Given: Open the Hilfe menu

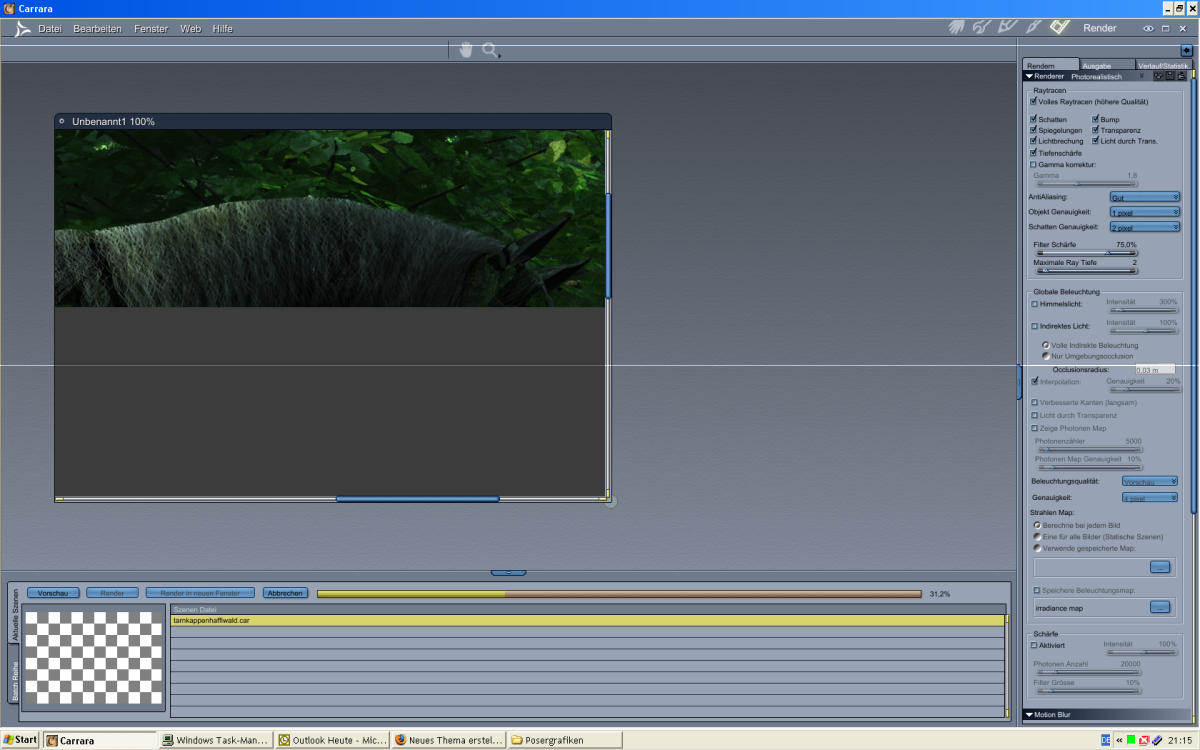Looking at the screenshot, I should coord(222,29).
